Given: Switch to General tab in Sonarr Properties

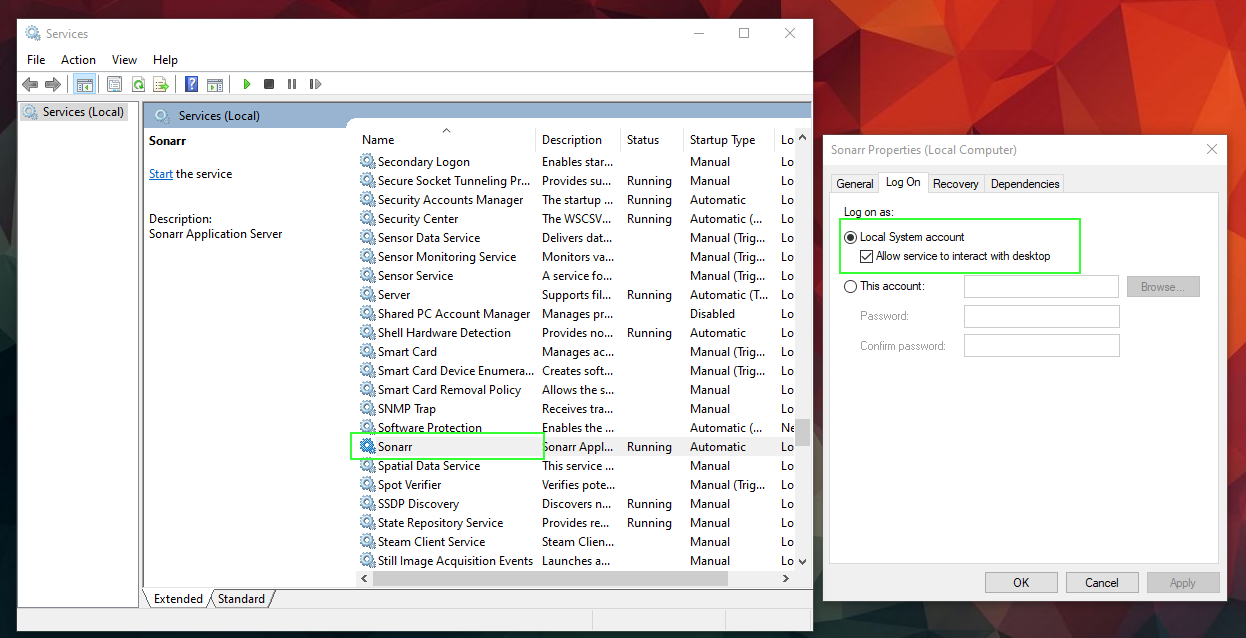Looking at the screenshot, I should pos(855,184).
